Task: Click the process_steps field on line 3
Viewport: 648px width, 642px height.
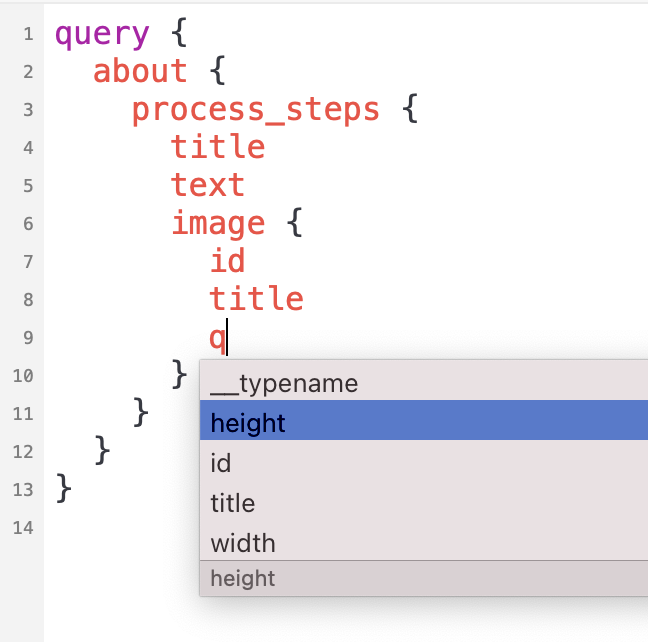Action: point(255,110)
